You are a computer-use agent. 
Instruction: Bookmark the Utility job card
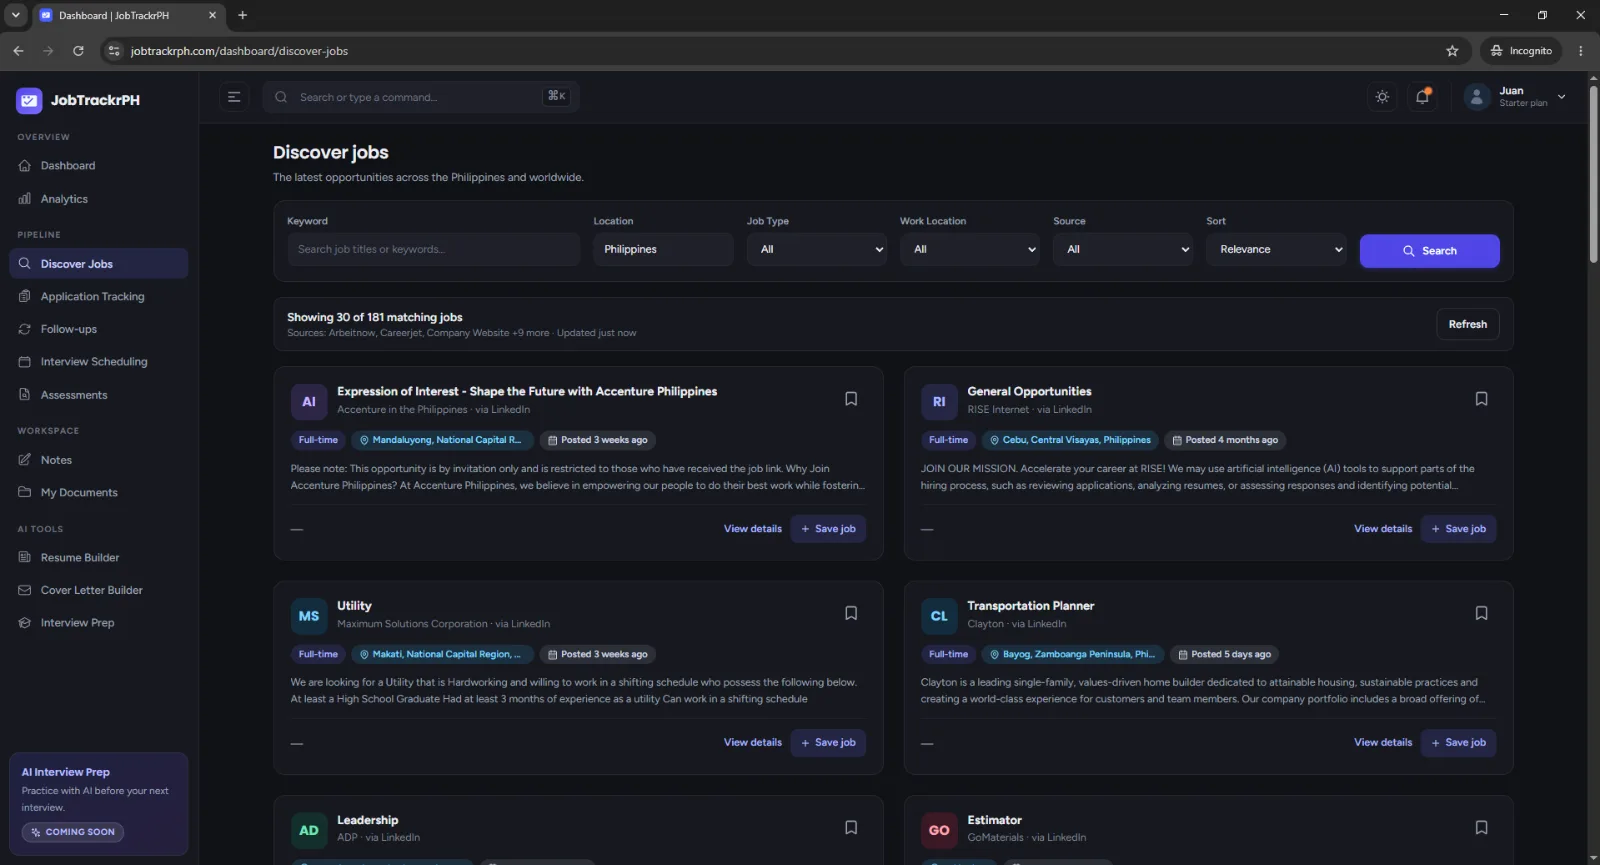(x=851, y=613)
